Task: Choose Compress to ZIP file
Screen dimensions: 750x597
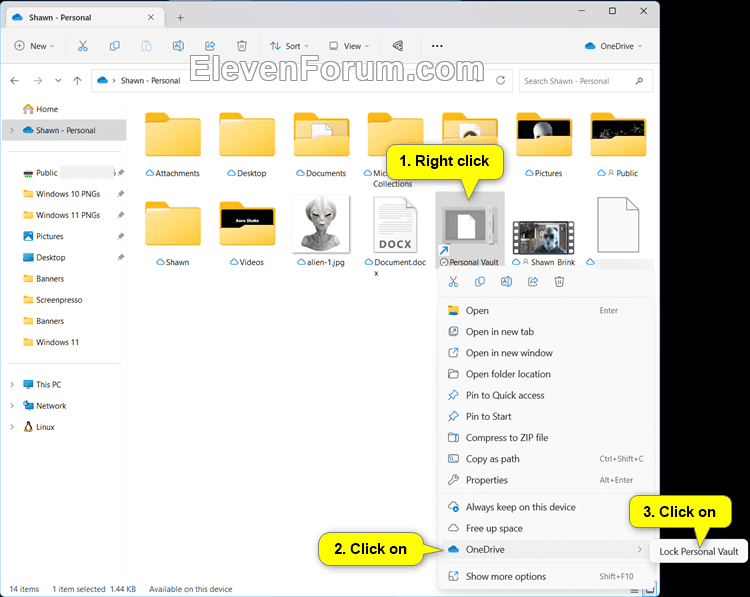Action: (x=545, y=438)
